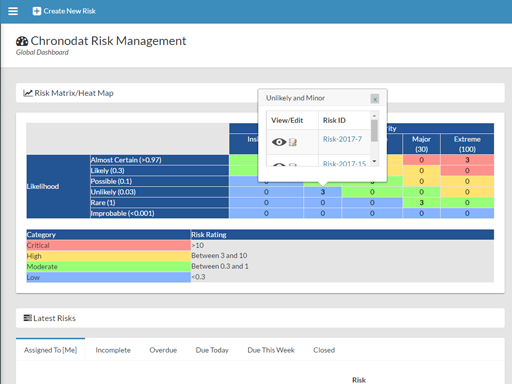Screen dimensions: 512x384
Task: Click the Moderate green category swatch
Action: tap(109, 267)
